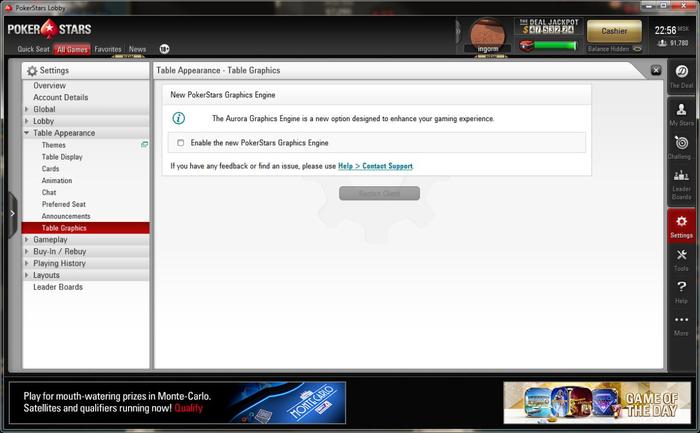Collapse the Table Appearance section

click(x=26, y=133)
